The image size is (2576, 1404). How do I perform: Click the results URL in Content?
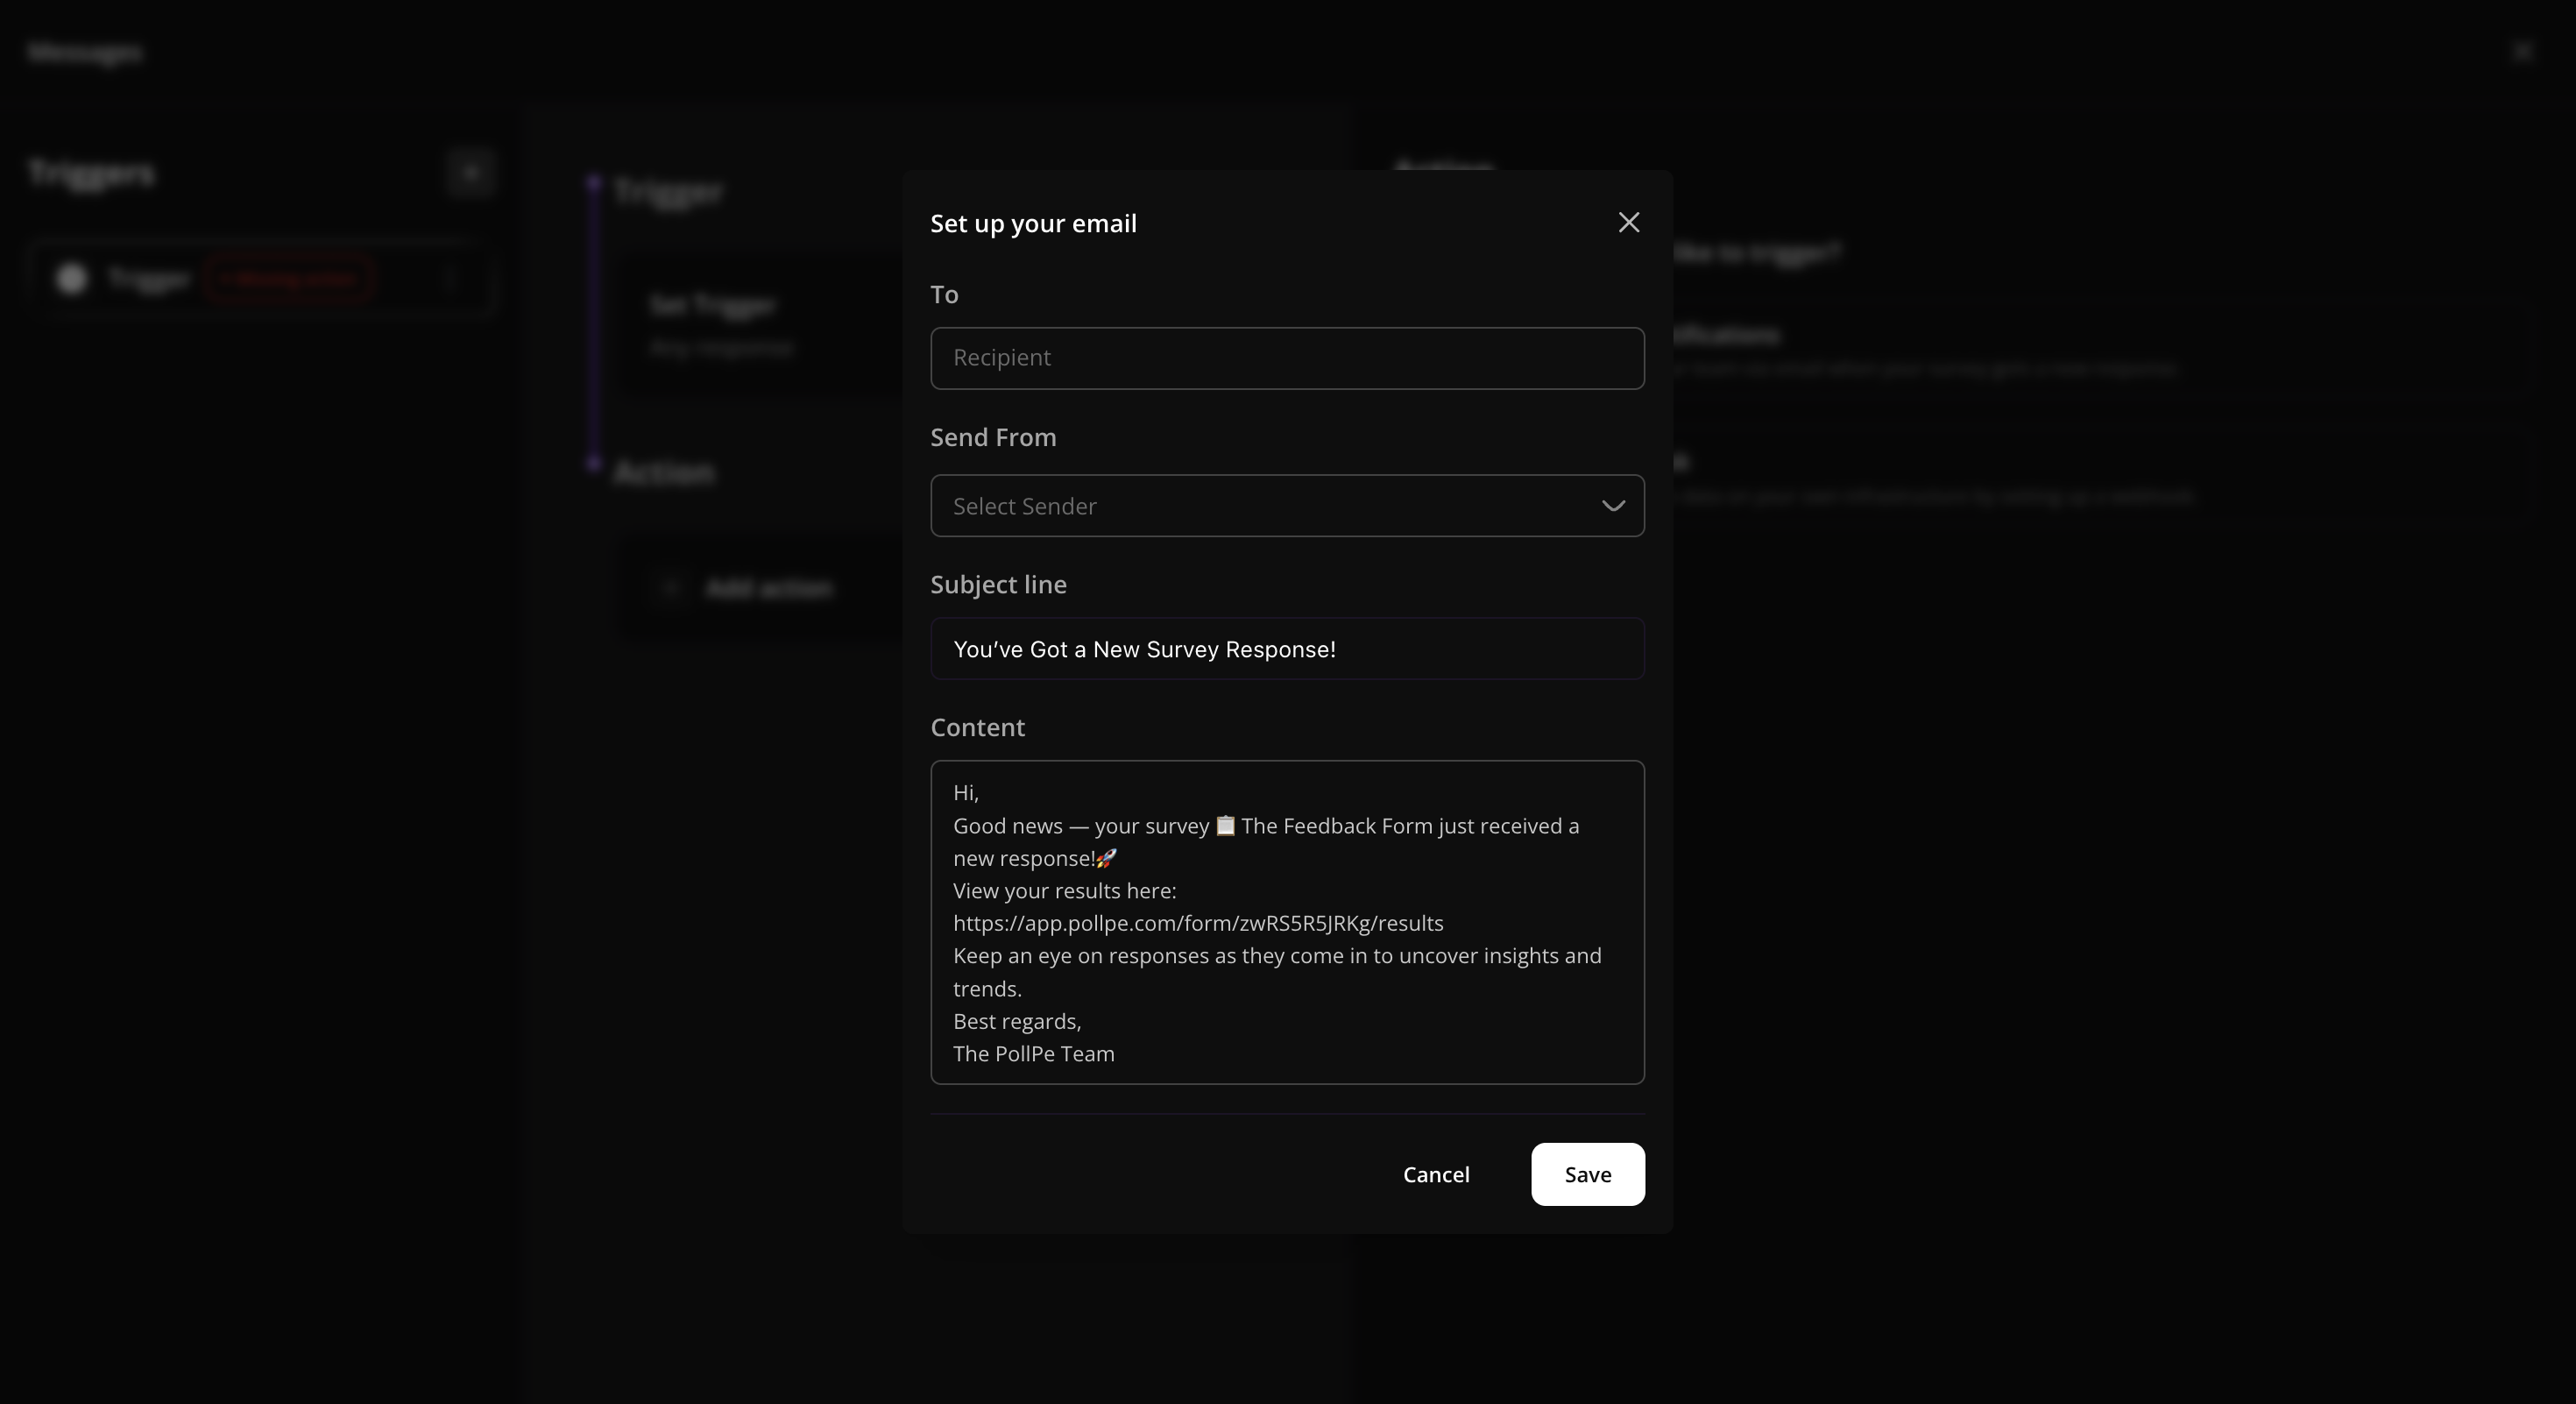tap(1198, 923)
